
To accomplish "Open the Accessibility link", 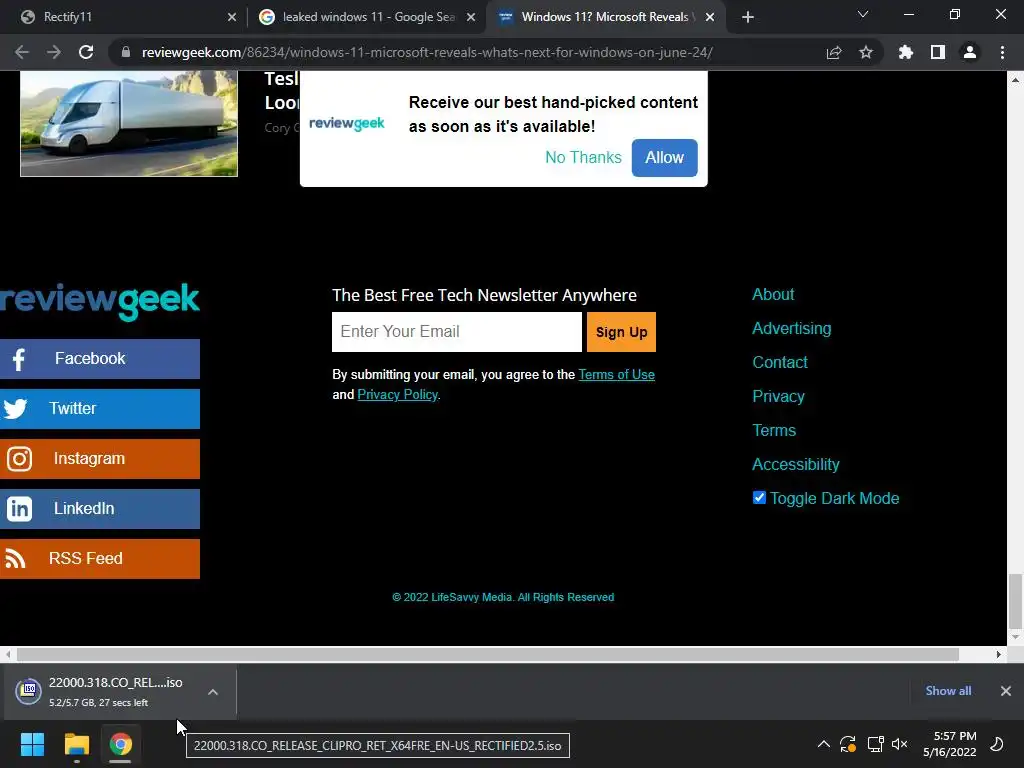I will click(x=795, y=464).
